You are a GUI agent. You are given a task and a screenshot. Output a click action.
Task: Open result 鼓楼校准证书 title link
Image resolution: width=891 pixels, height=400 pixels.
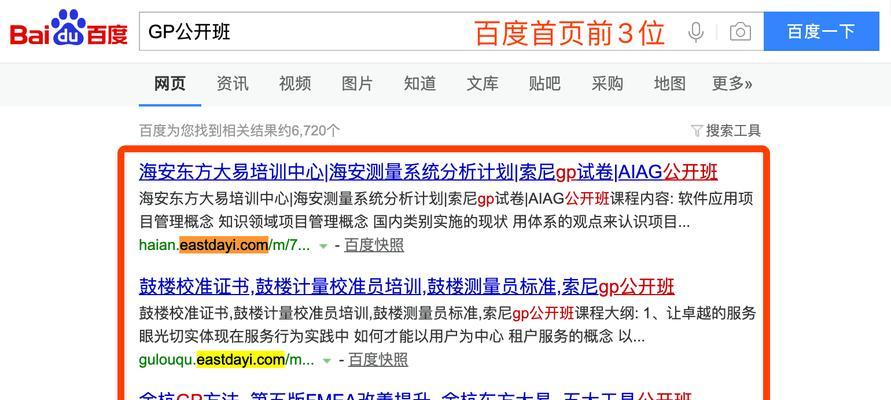click(x=406, y=286)
